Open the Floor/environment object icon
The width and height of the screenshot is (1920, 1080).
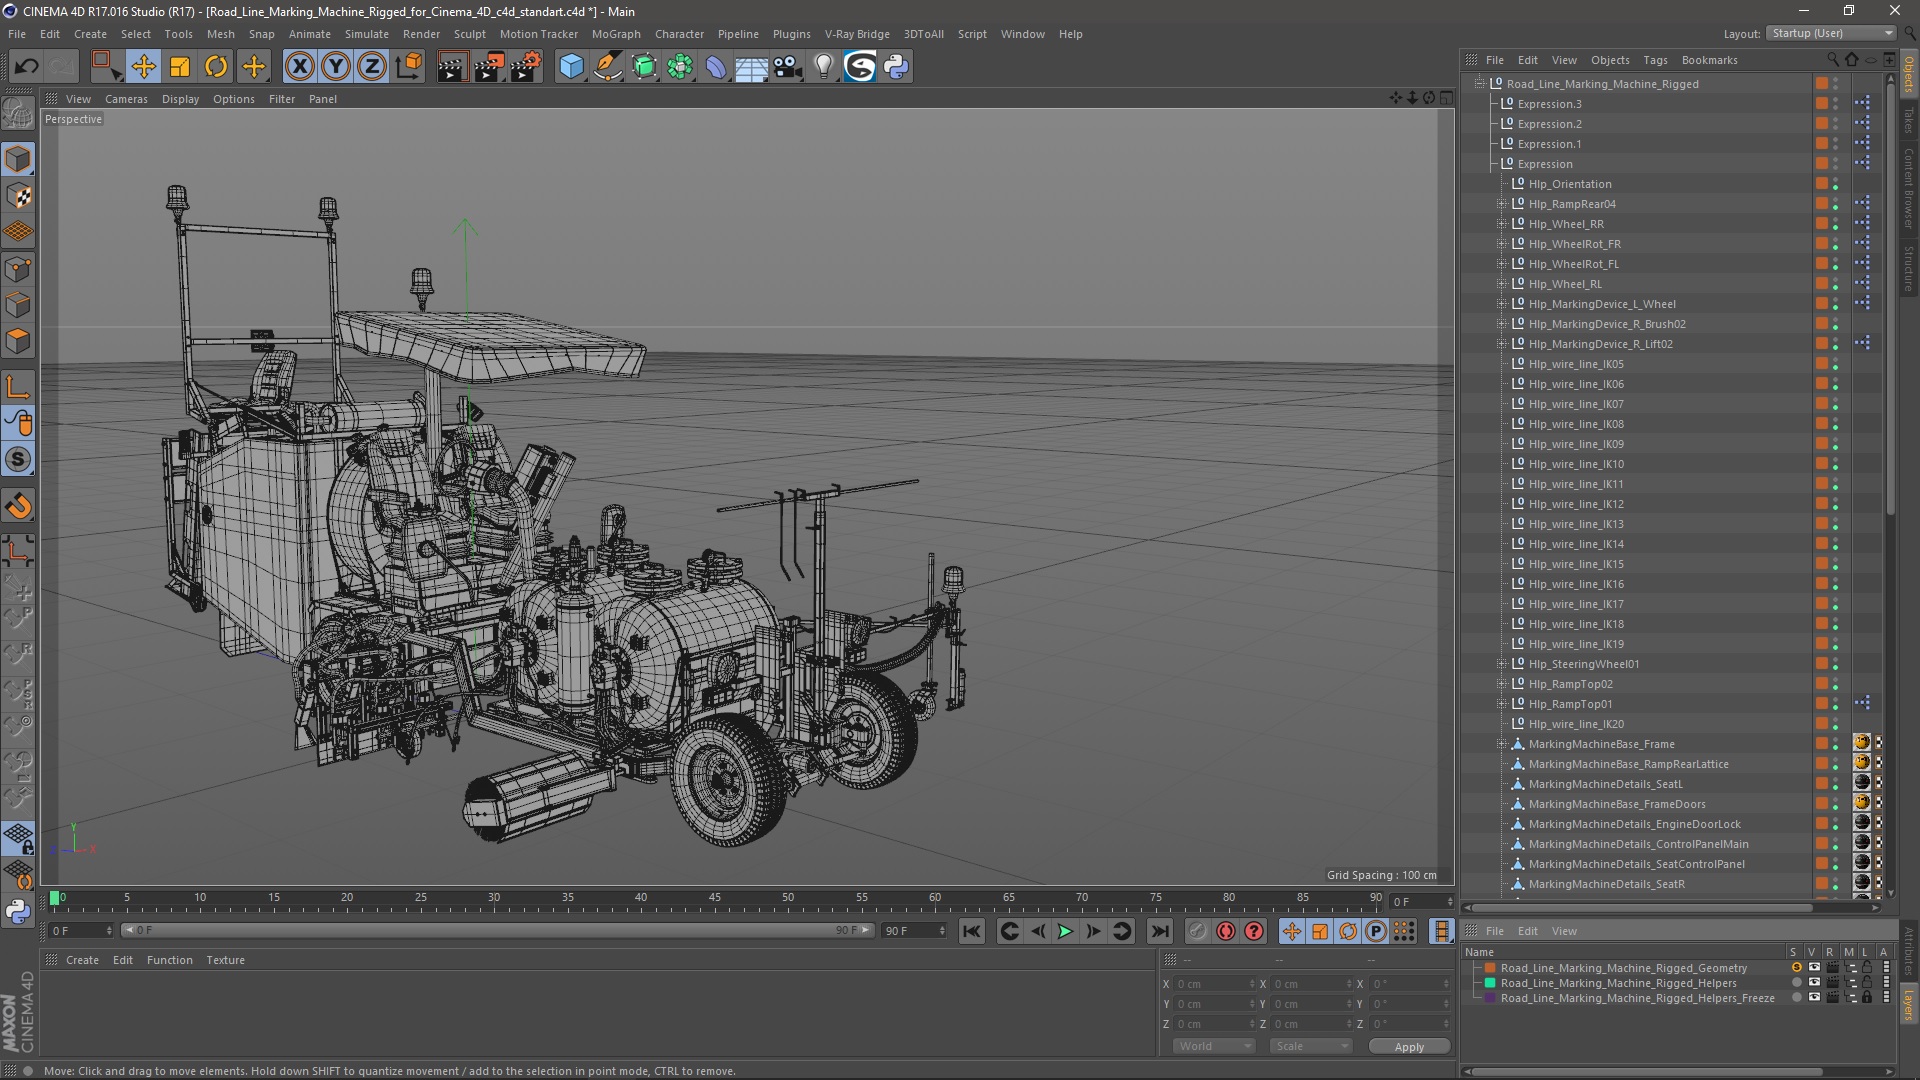coord(751,67)
